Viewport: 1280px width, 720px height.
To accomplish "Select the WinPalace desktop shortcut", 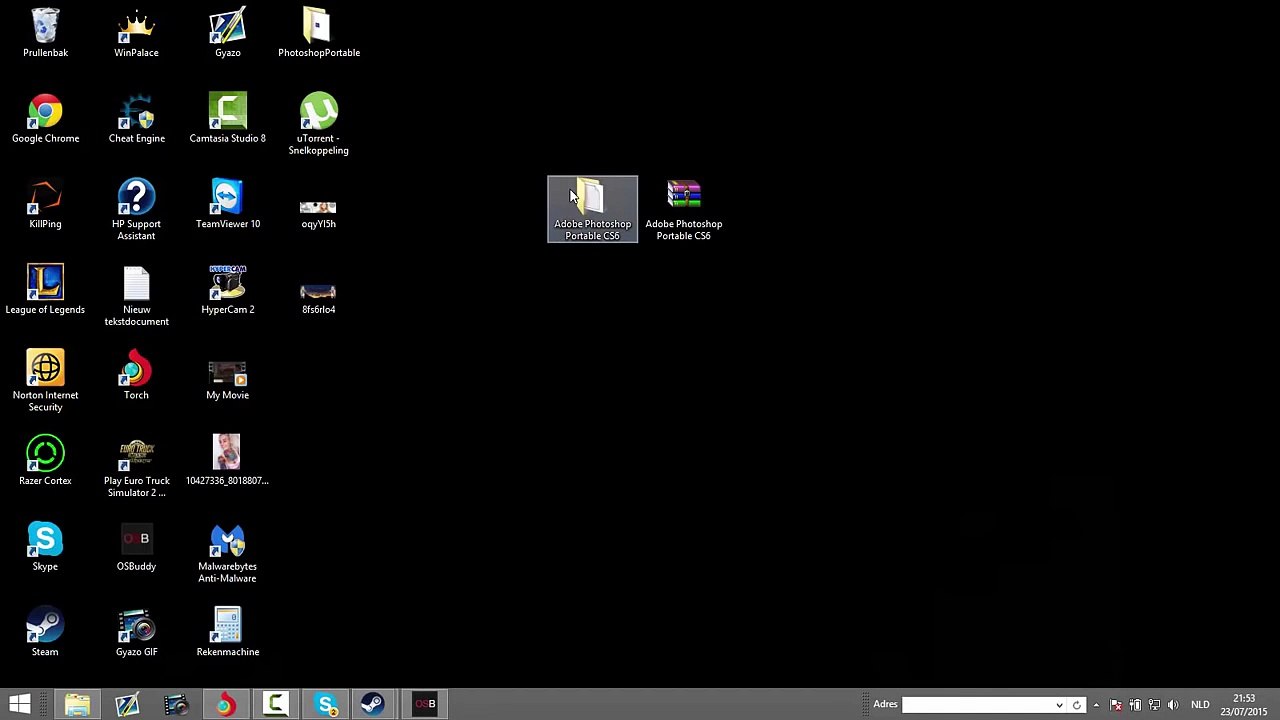I will 136,33.
